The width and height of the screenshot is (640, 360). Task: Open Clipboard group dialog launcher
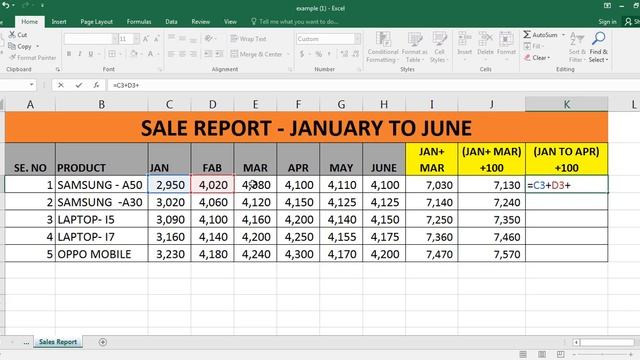58,69
